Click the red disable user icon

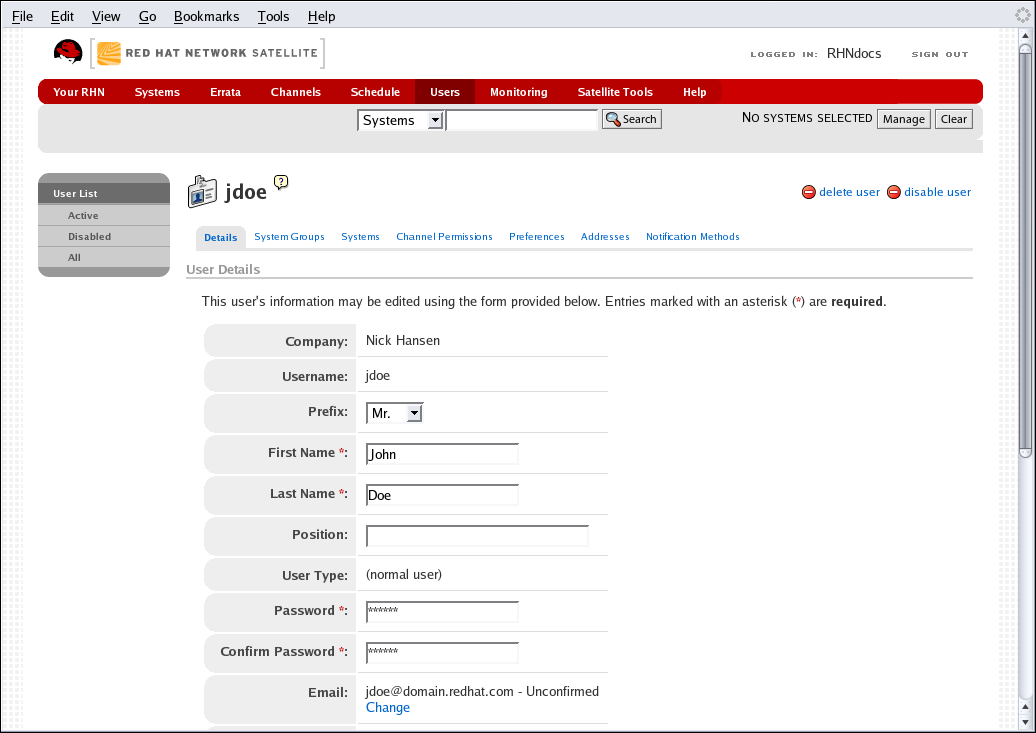[893, 192]
